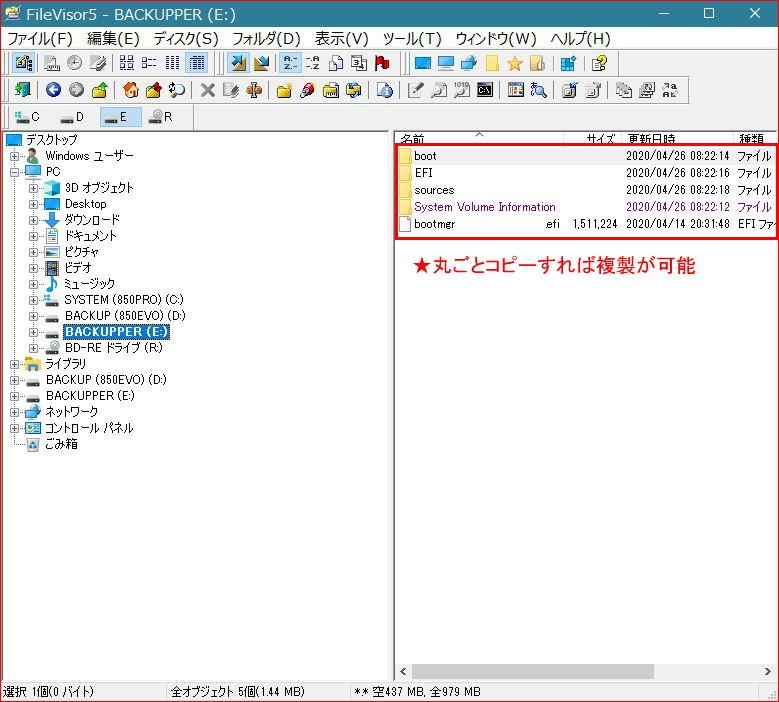Open ツール(T) menu

click(412, 38)
